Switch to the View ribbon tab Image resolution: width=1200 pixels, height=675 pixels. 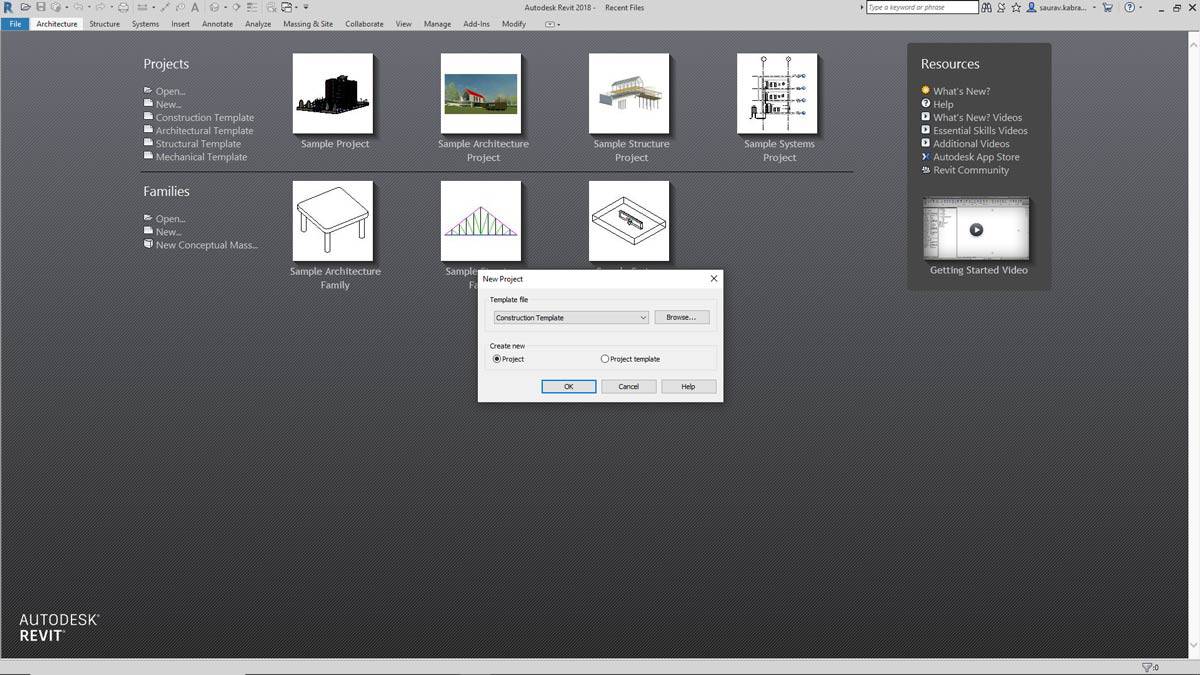(x=403, y=24)
